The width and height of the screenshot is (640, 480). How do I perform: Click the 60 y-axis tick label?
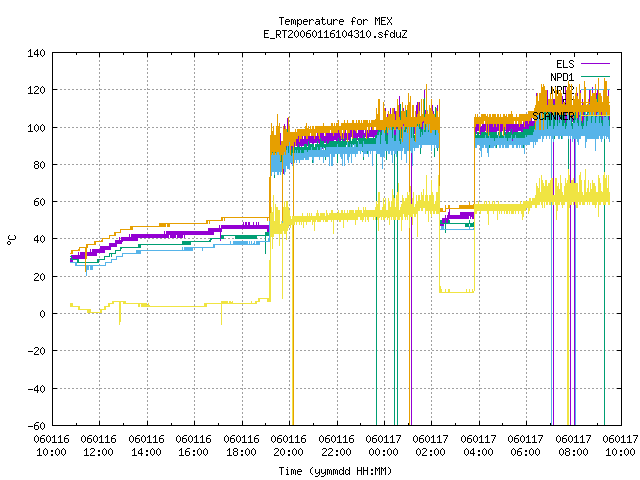coord(39,202)
